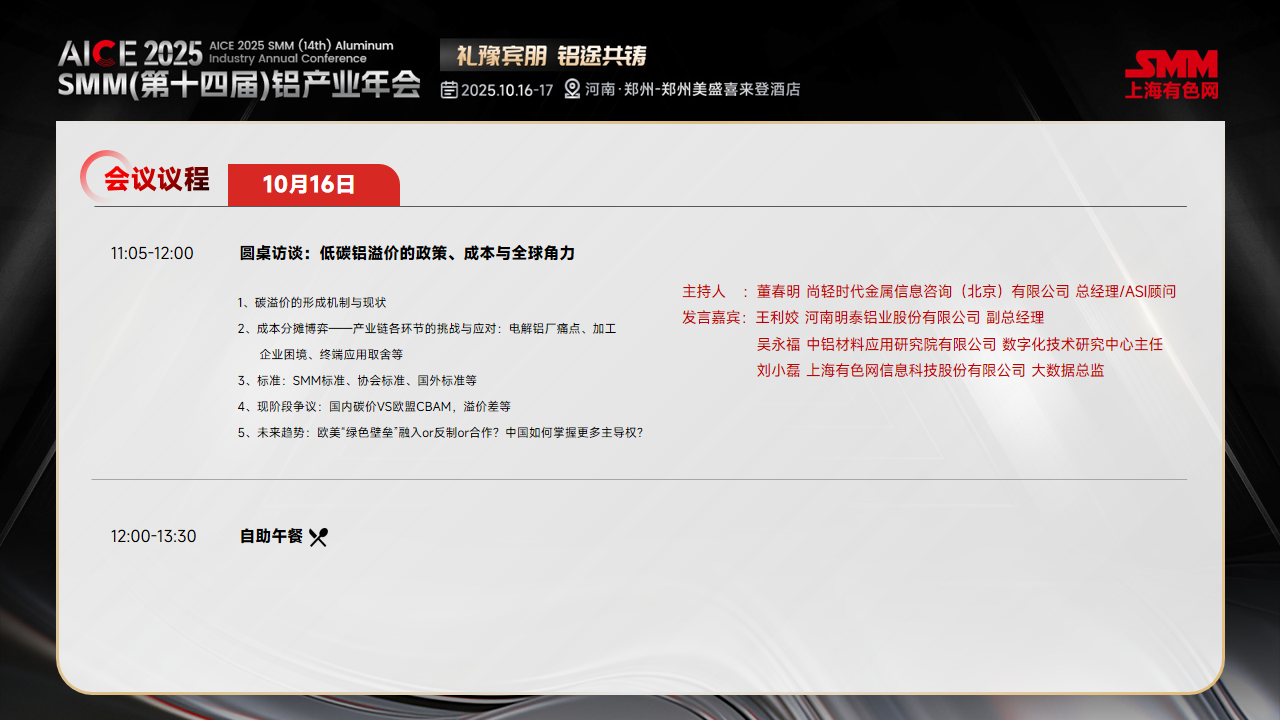Screen dimensions: 1280x720
Task: Click speaker name 王利姣
Action: 778,318
